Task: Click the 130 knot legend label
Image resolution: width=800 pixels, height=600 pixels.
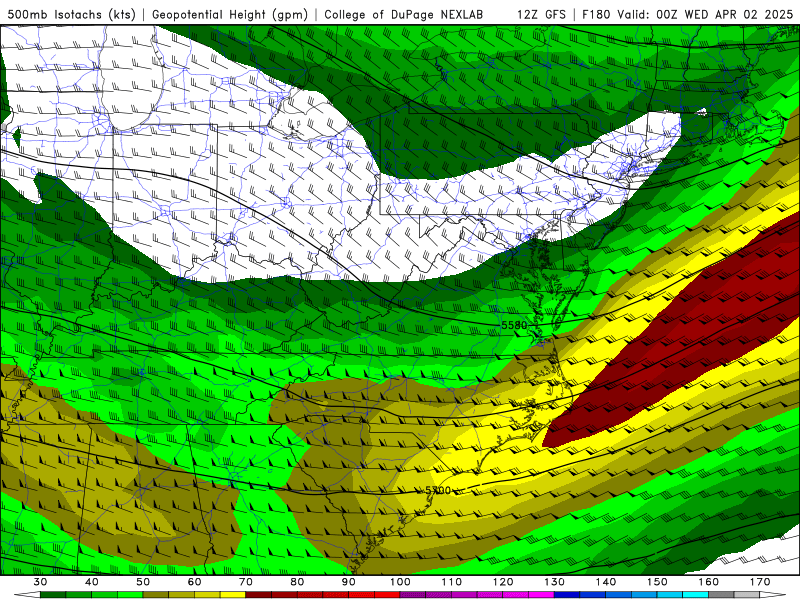Action: 554,582
